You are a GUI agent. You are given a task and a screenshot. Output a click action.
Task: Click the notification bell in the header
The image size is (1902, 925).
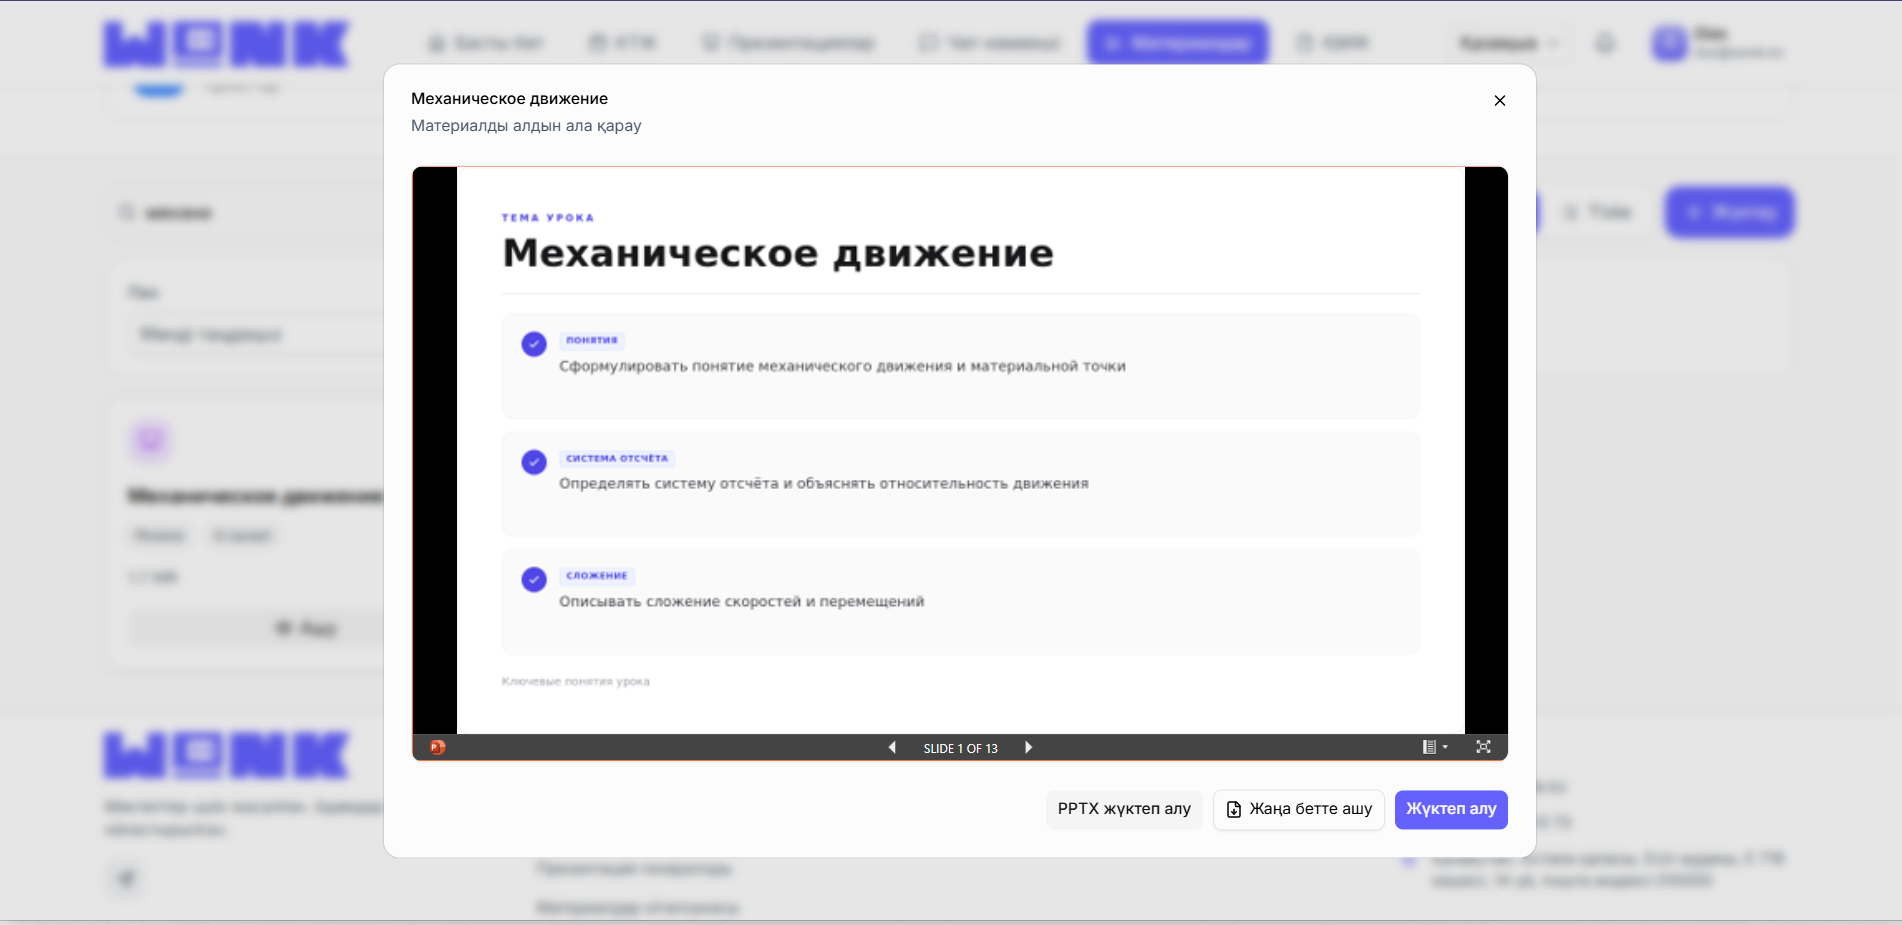1605,42
